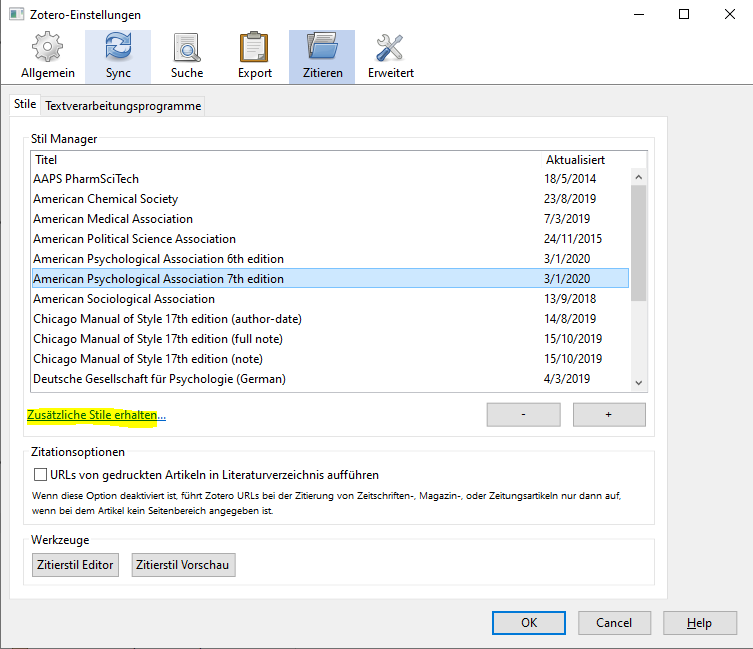Select Chicago Manual 17th edition (full note)
The image size is (753, 649).
pyautogui.click(x=330, y=339)
